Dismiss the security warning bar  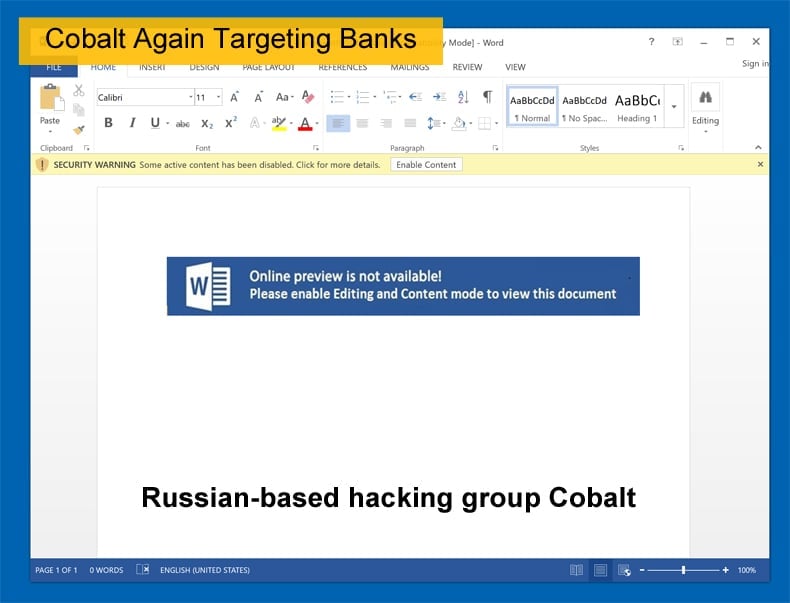760,164
